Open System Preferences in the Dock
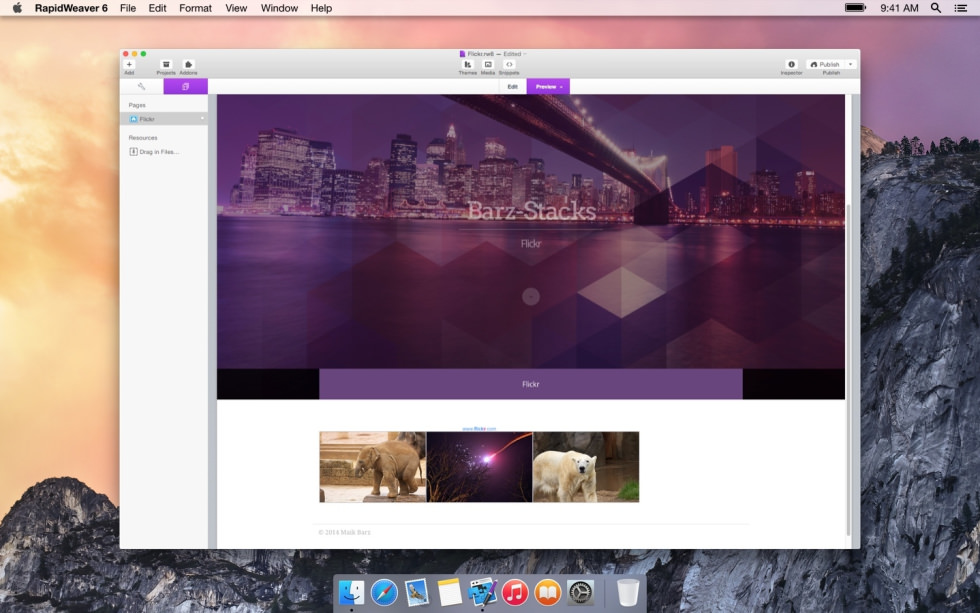 580,592
